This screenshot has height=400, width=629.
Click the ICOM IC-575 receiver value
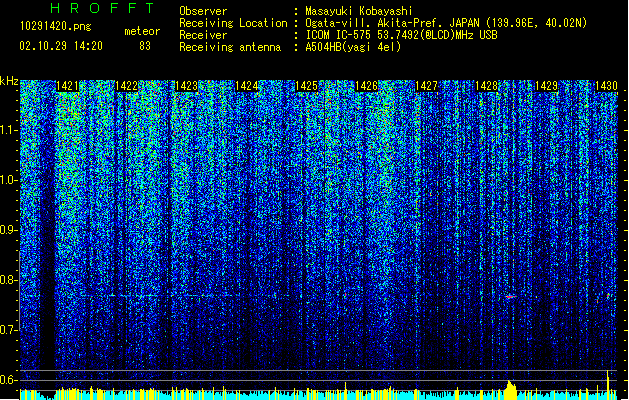(401, 35)
